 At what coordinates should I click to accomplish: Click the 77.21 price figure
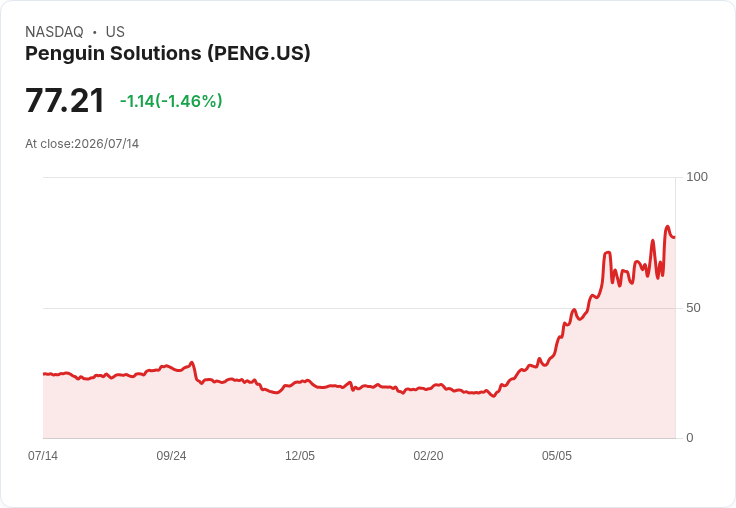(65, 100)
